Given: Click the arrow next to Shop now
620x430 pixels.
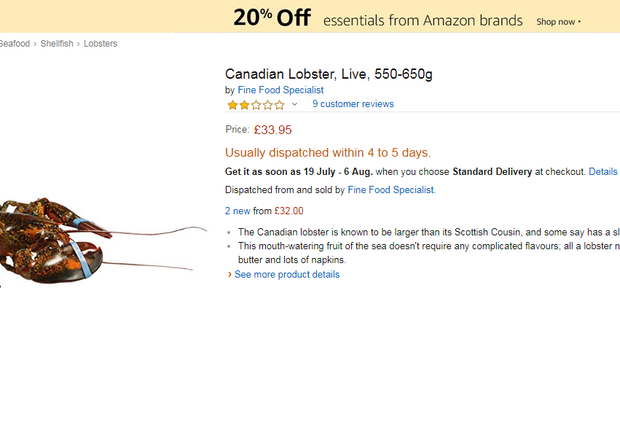Looking at the screenshot, I should point(579,21).
